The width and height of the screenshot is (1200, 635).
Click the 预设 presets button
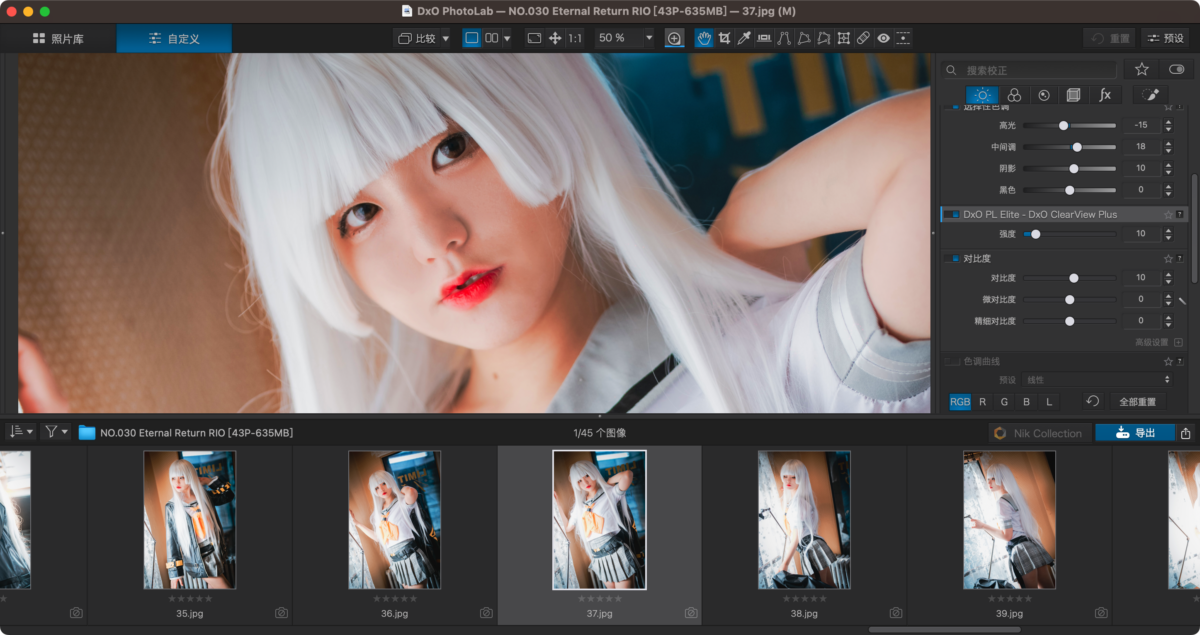(1165, 38)
